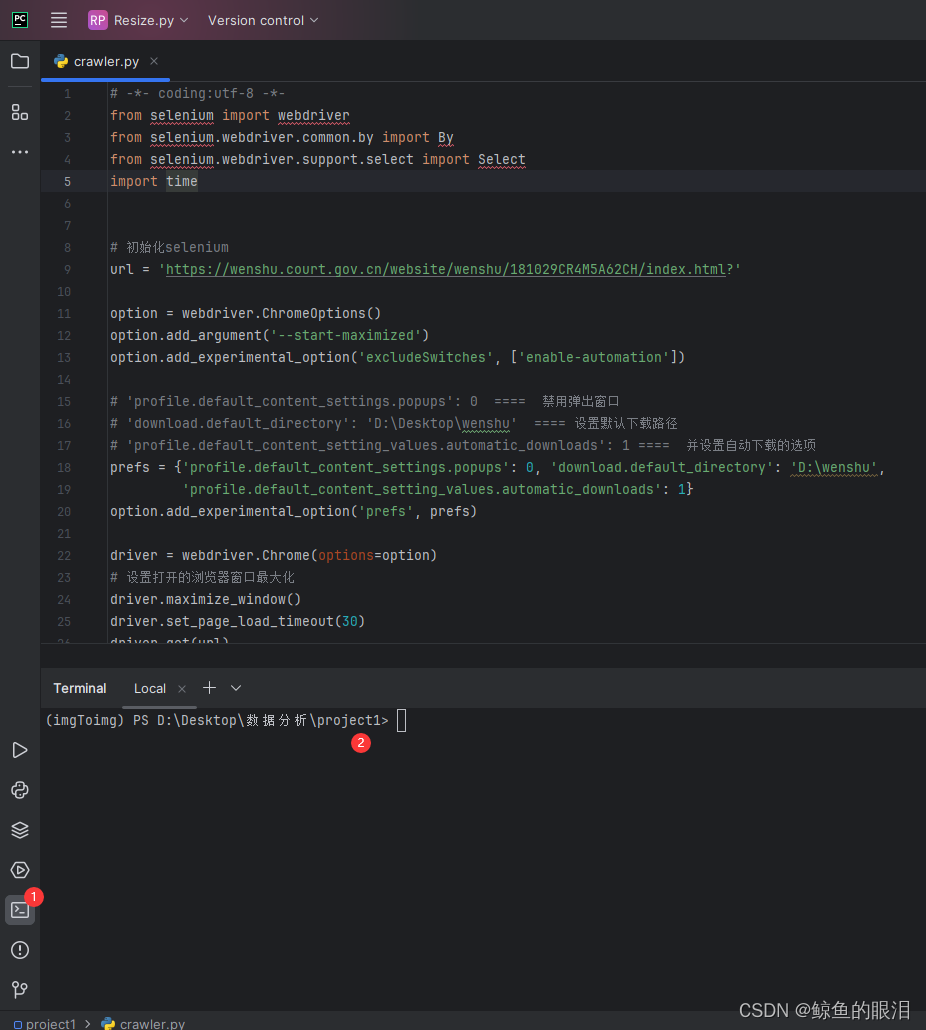Toggle the Terminal tool window button
The image size is (926, 1030).
tap(20, 910)
